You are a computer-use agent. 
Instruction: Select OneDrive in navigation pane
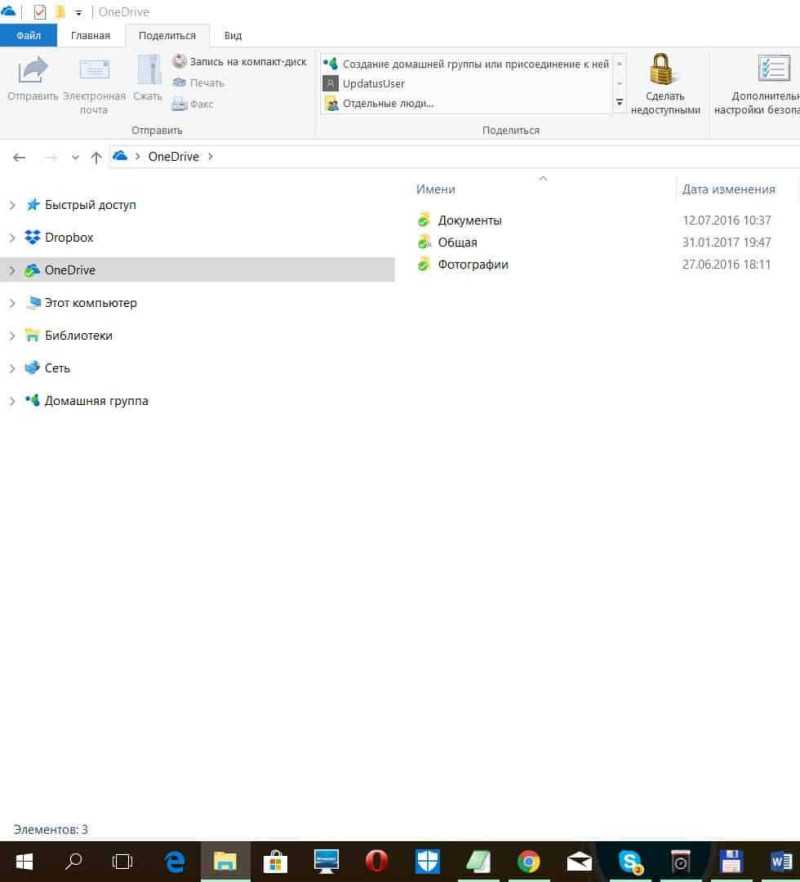(197, 270)
